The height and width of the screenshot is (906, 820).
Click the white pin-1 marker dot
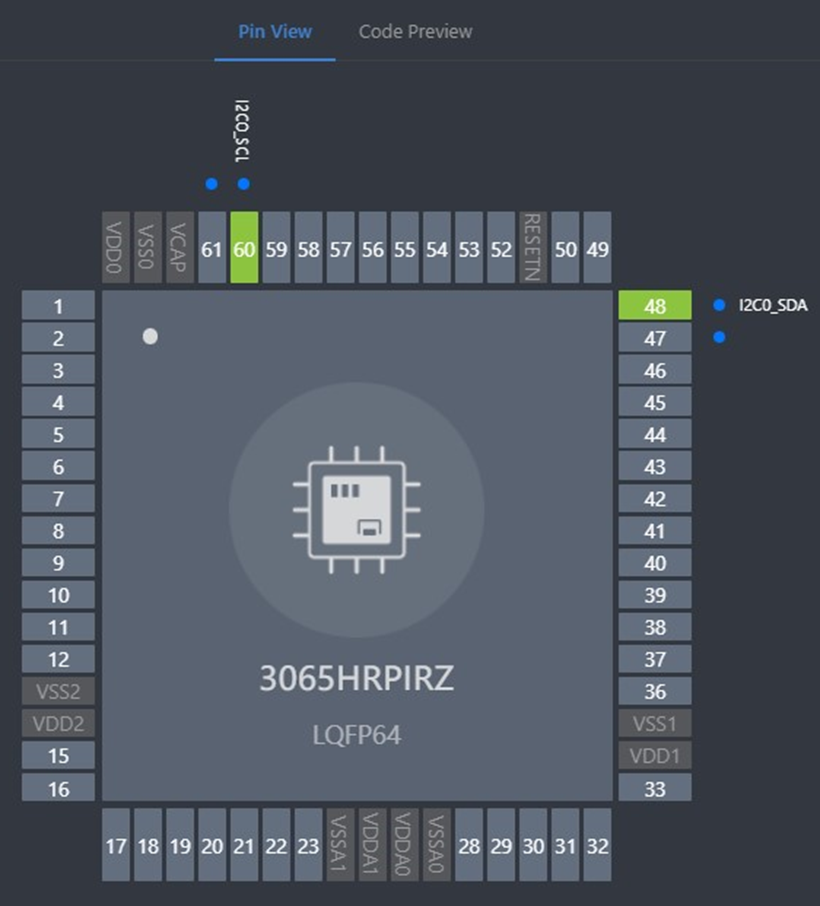(150, 337)
